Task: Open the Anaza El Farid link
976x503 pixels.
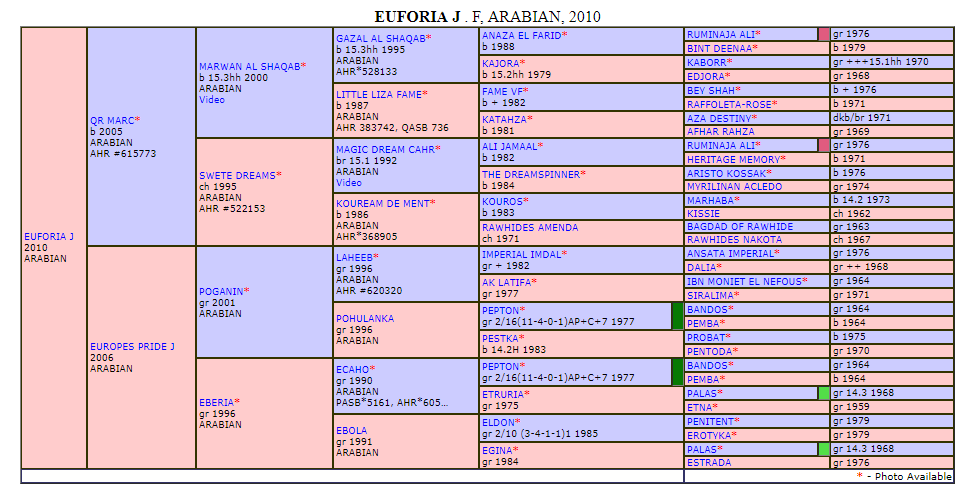Action: [x=520, y=35]
